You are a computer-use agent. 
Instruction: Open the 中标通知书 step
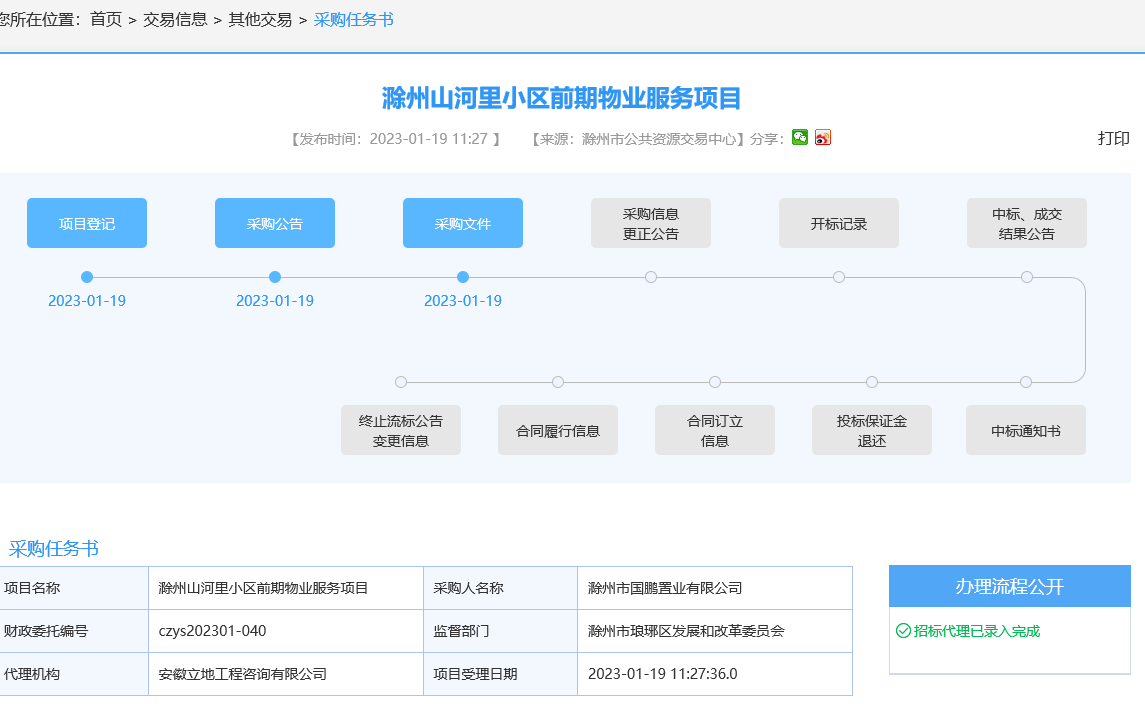coord(1026,430)
